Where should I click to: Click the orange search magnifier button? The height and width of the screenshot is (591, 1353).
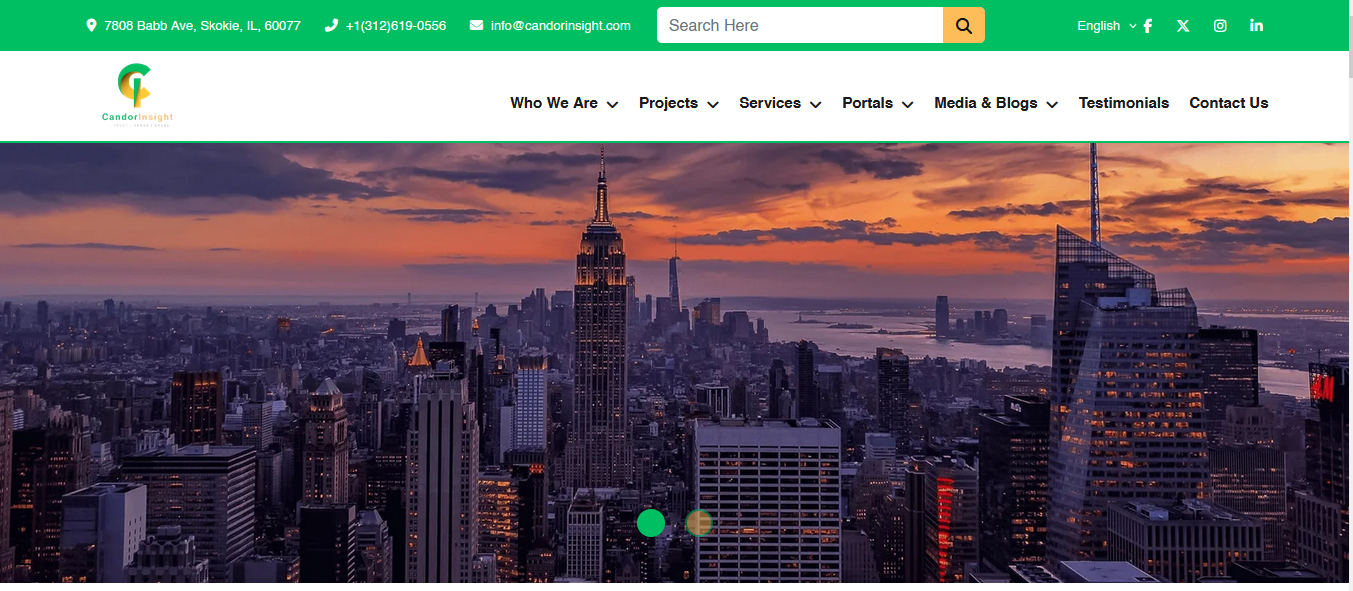tap(964, 25)
